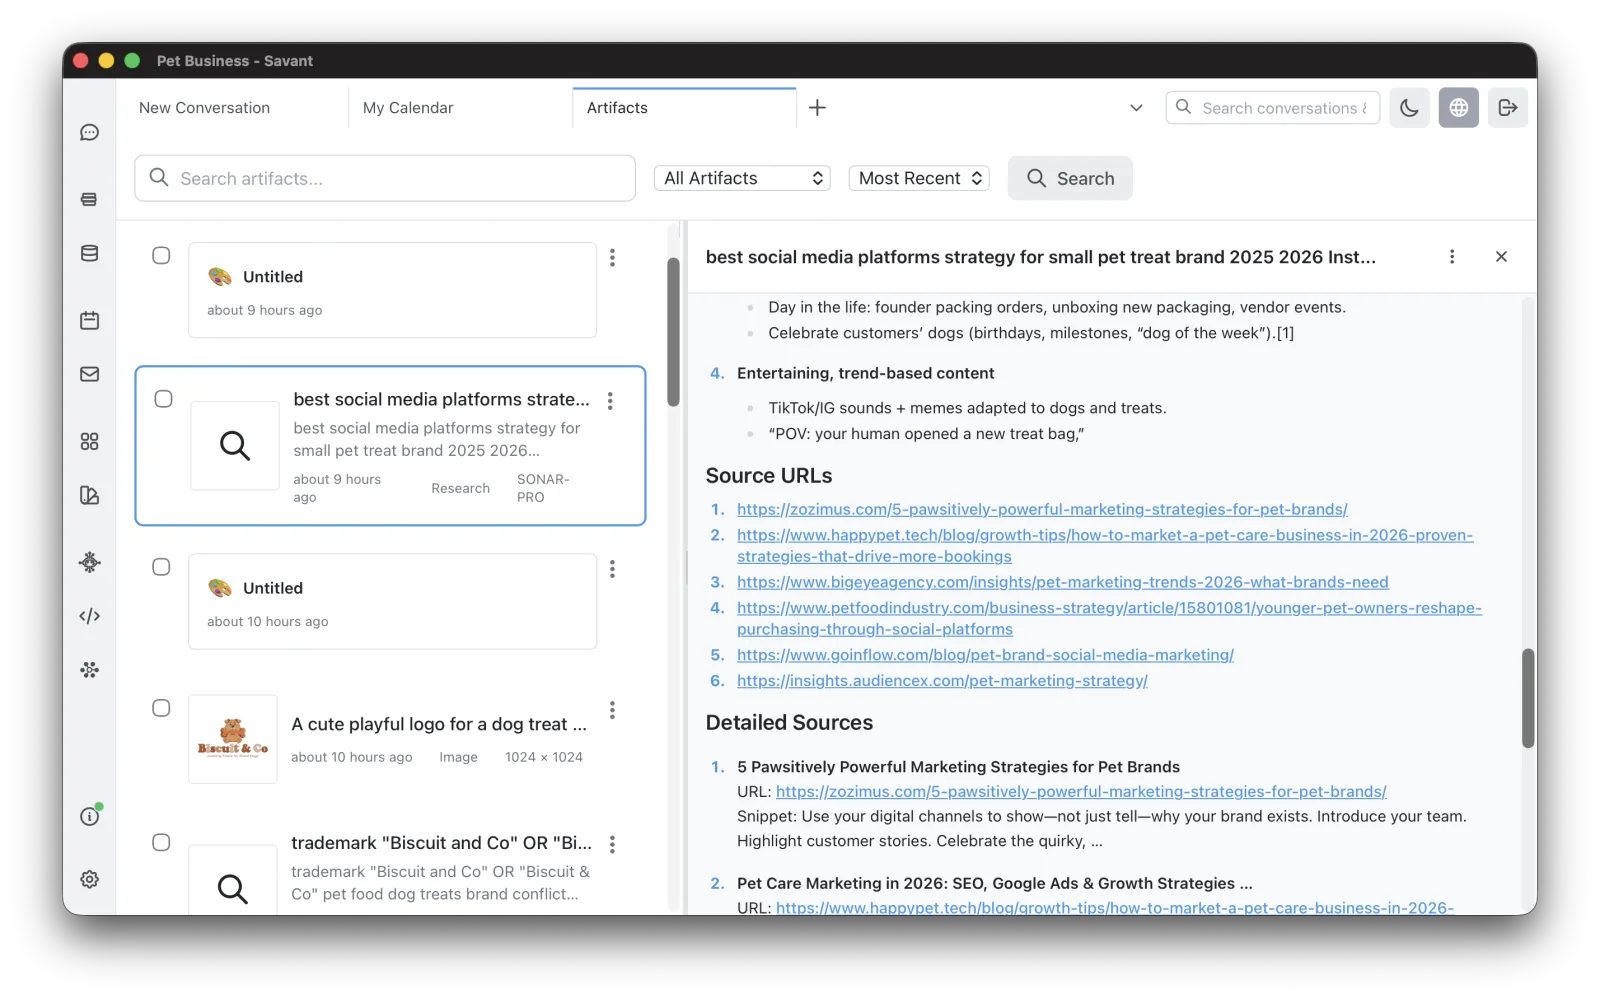Open the chat conversations sidebar icon
This screenshot has width=1600, height=998.
(x=90, y=133)
